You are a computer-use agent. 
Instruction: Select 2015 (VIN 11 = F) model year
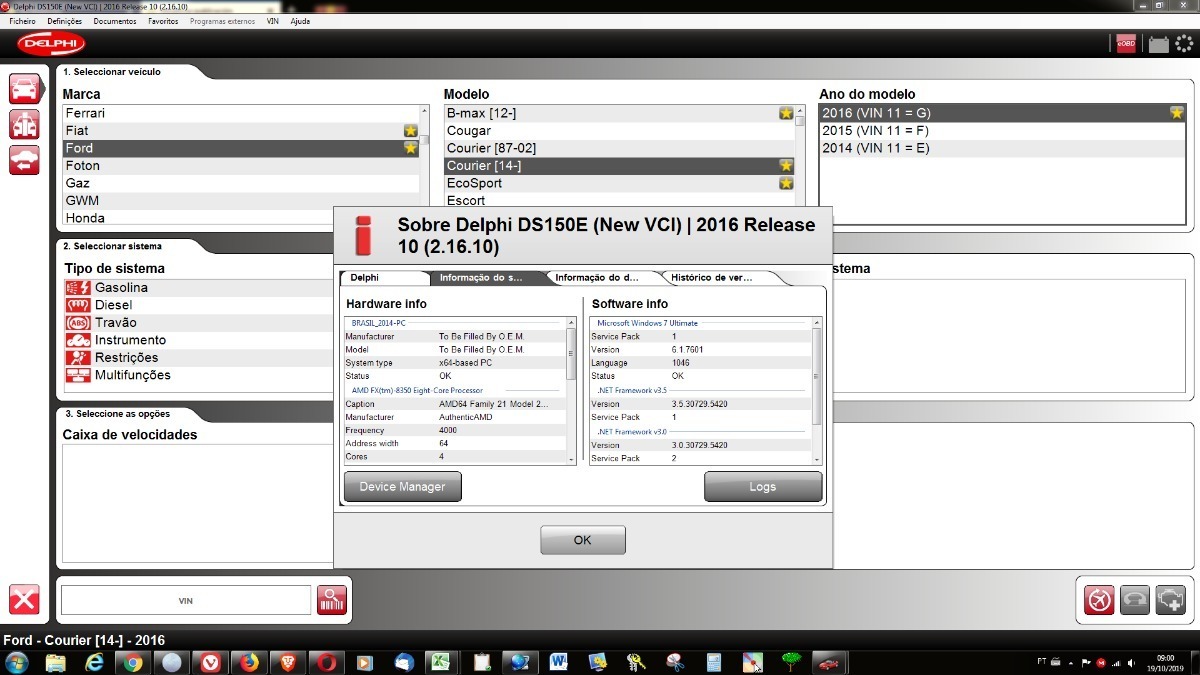coord(1002,131)
